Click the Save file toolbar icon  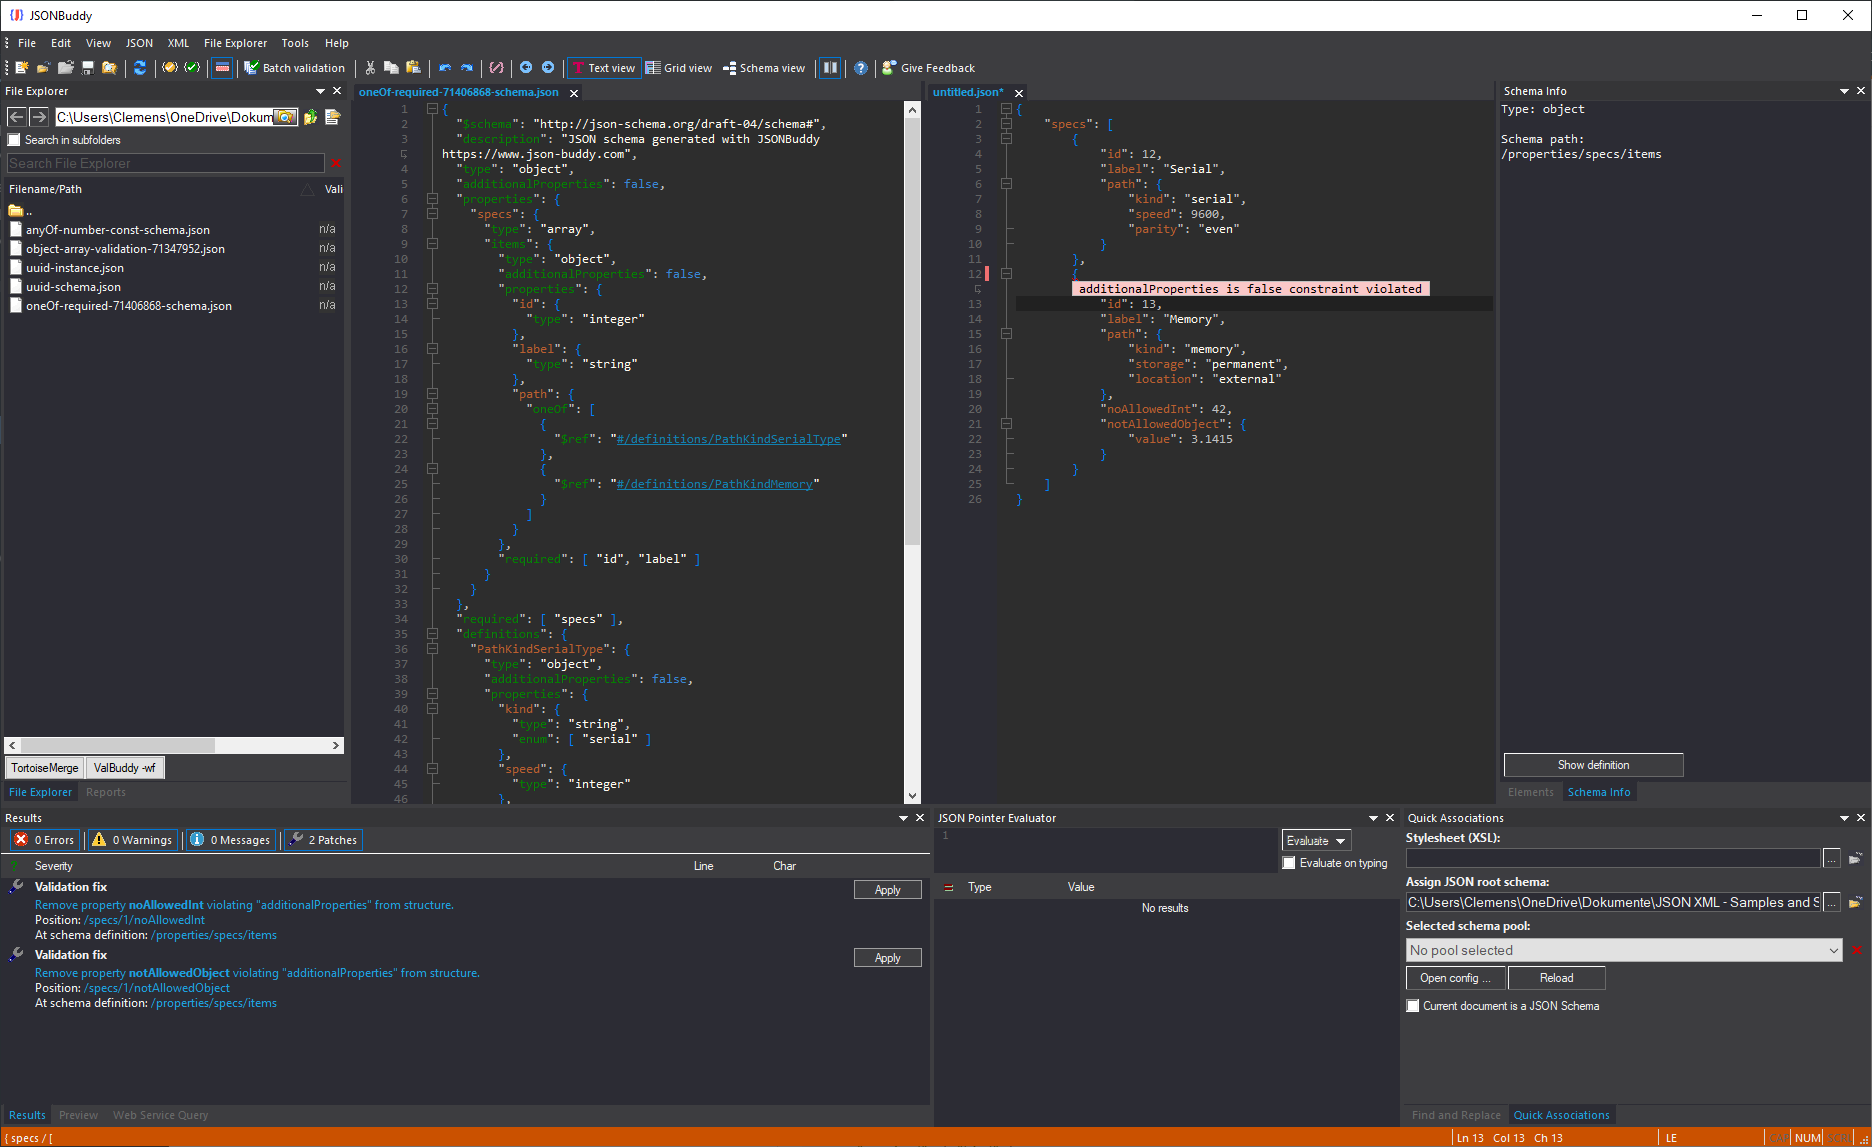pyautogui.click(x=88, y=68)
